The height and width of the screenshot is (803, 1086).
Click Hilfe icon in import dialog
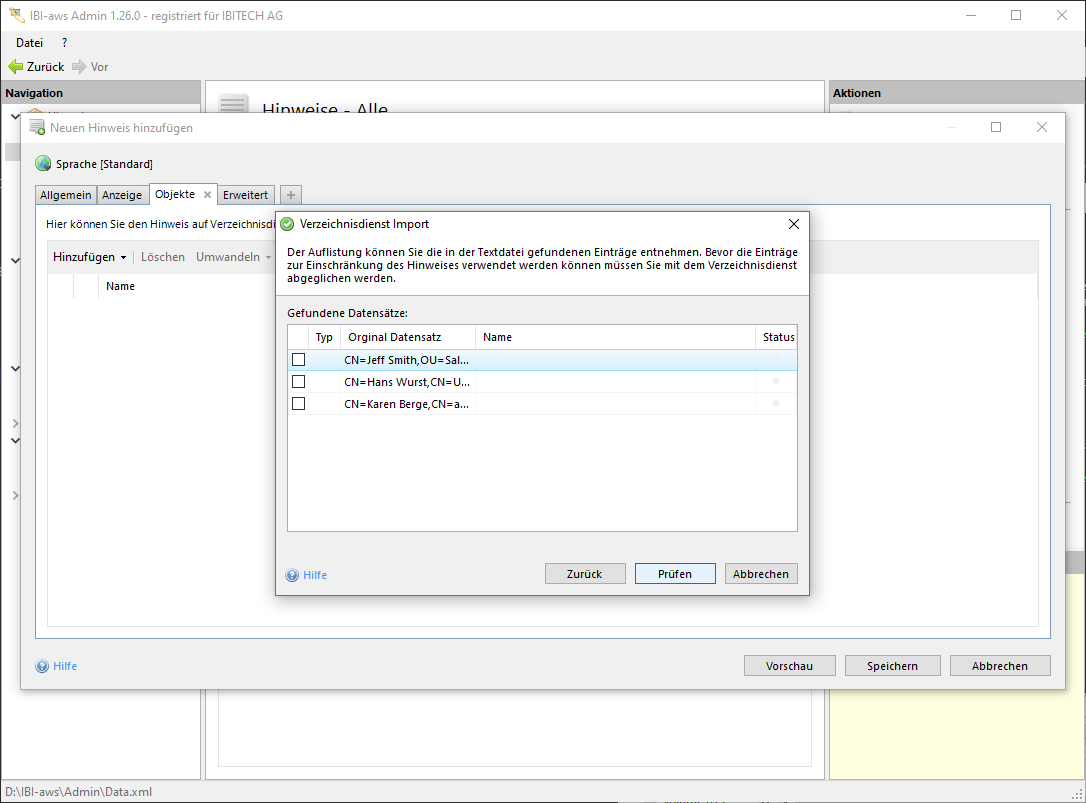tap(292, 575)
